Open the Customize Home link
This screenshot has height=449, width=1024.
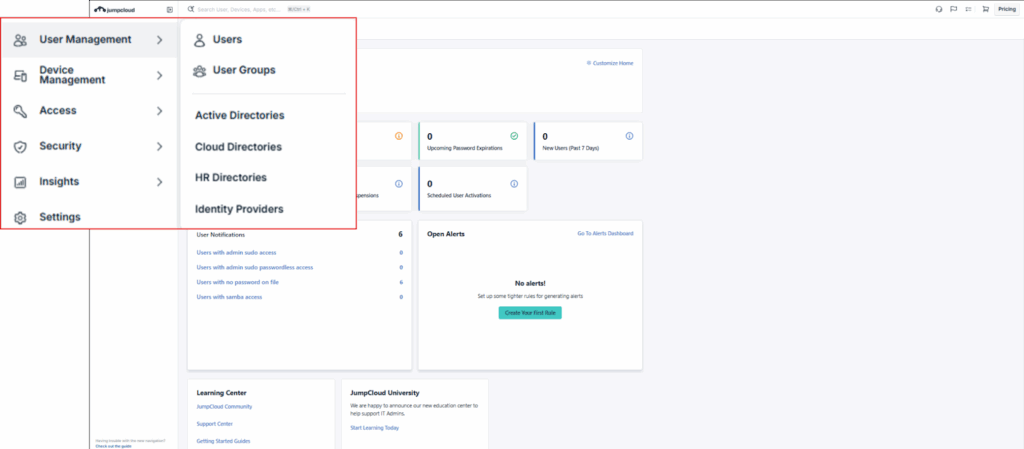610,63
